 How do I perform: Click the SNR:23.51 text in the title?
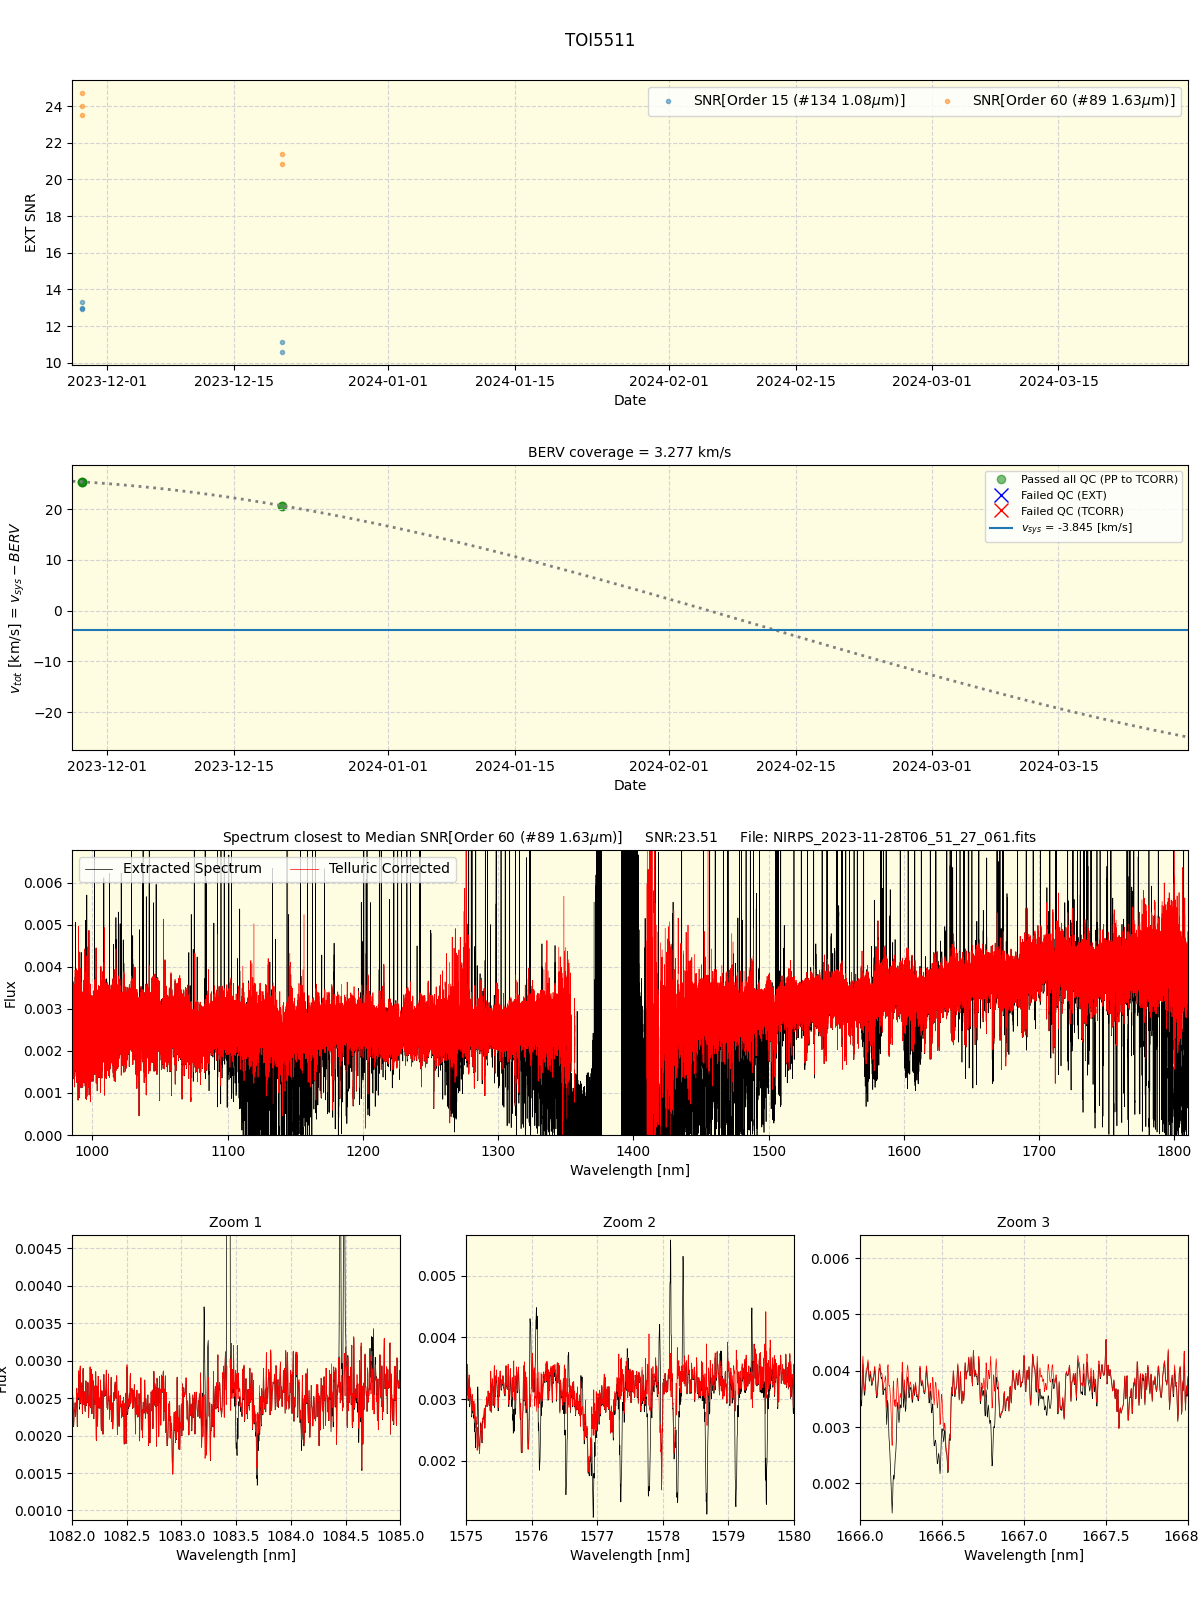click(681, 837)
